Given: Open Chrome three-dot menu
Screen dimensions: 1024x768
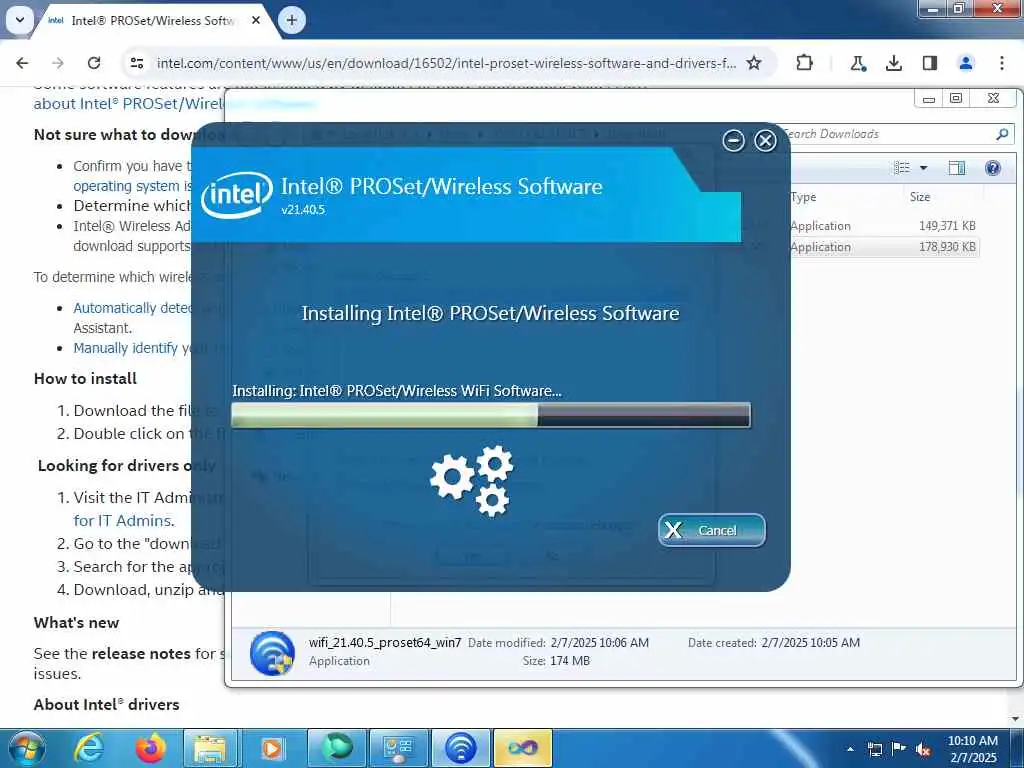Looking at the screenshot, I should (x=1002, y=63).
